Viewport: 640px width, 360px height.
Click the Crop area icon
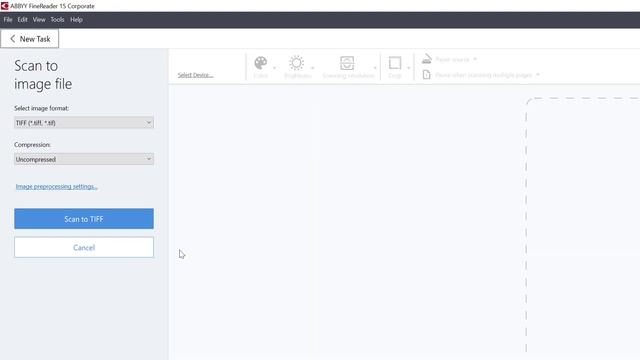point(395,63)
